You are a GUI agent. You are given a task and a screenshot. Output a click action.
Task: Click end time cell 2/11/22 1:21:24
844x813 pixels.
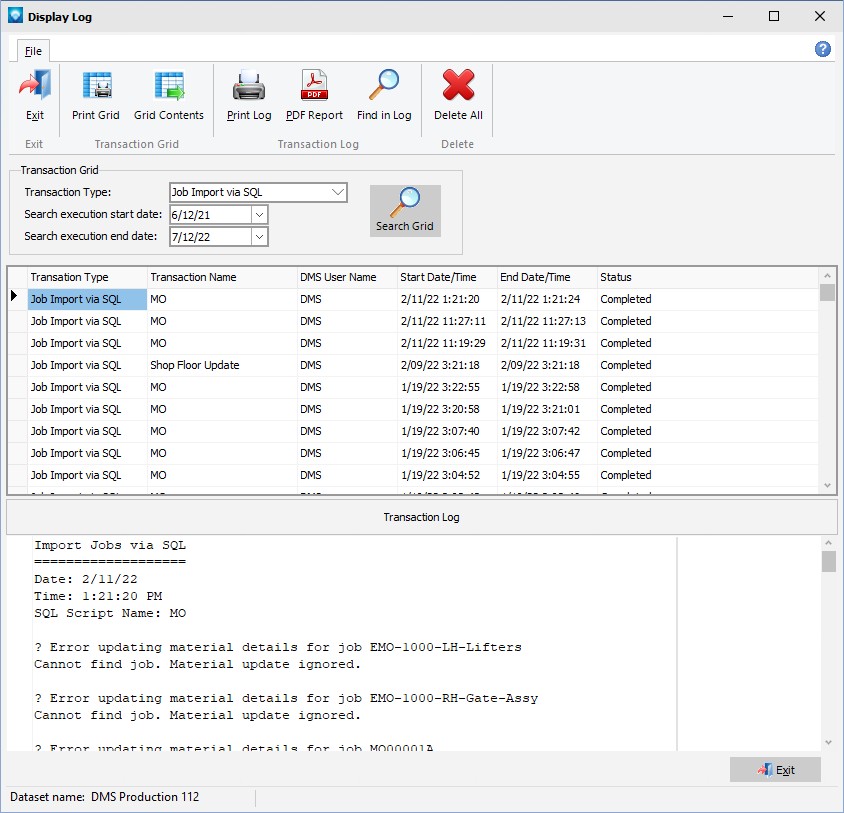pos(547,299)
